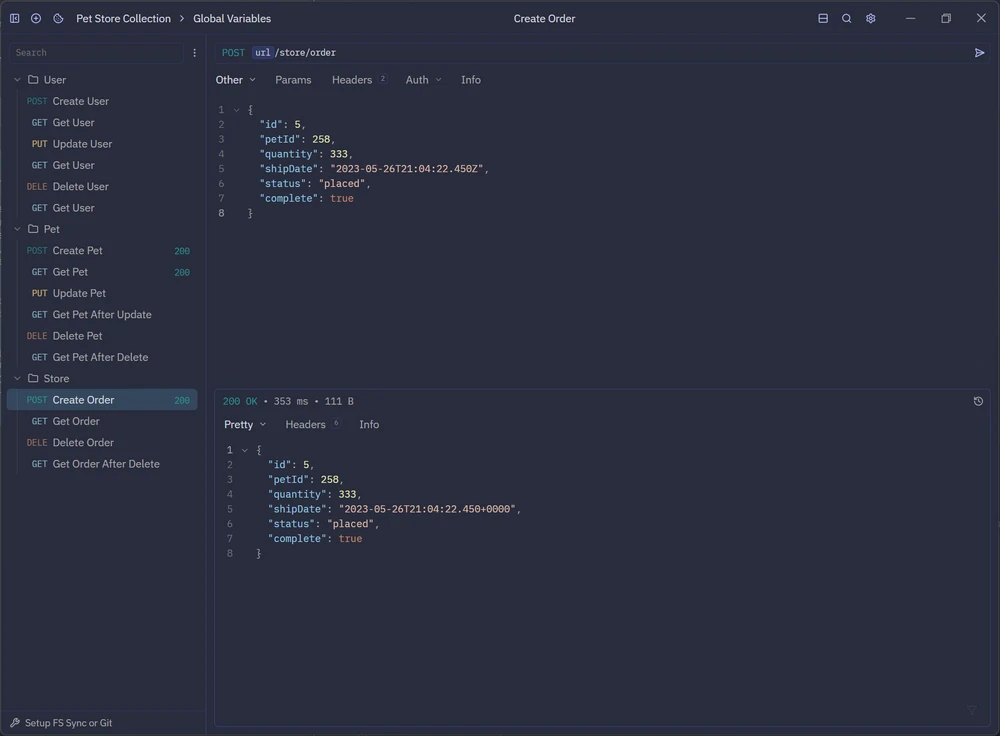The height and width of the screenshot is (736, 1000).
Task: Click the response "quantity": 333 line
Action: [x=314, y=494]
